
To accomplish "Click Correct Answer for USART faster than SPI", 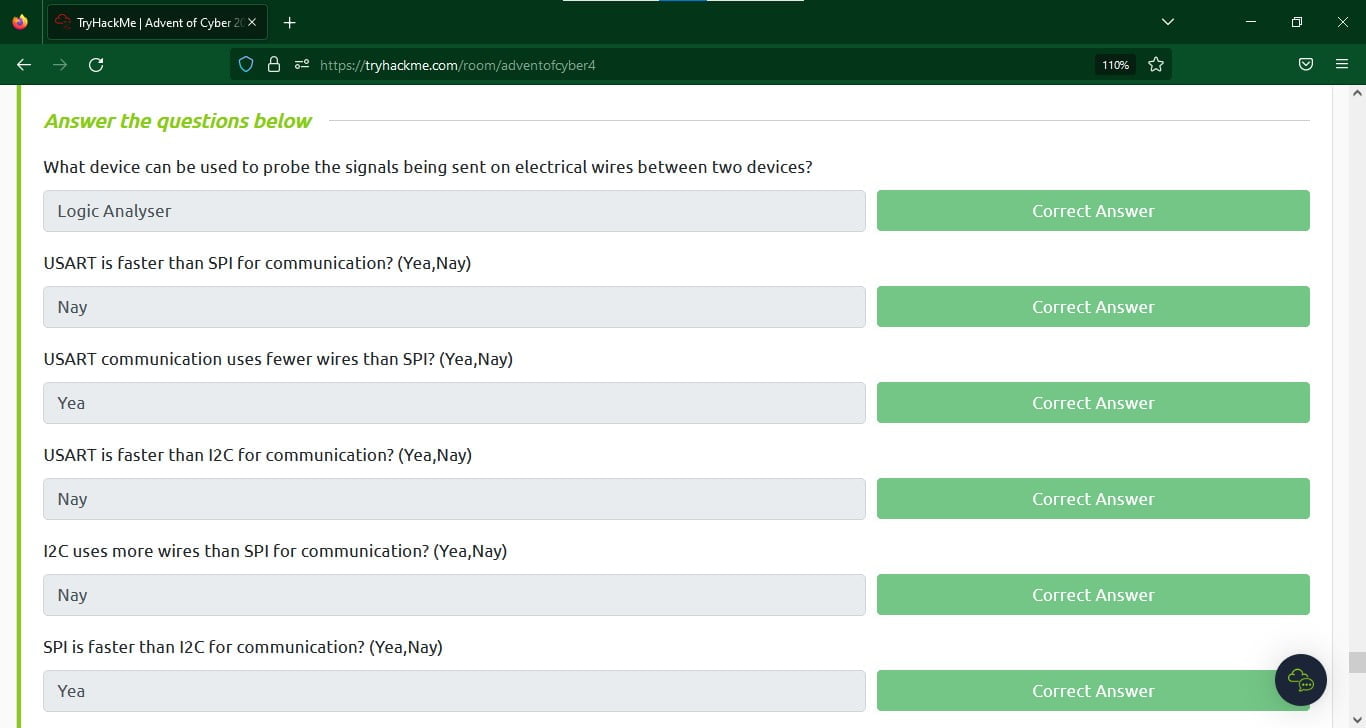I will [x=1093, y=307].
